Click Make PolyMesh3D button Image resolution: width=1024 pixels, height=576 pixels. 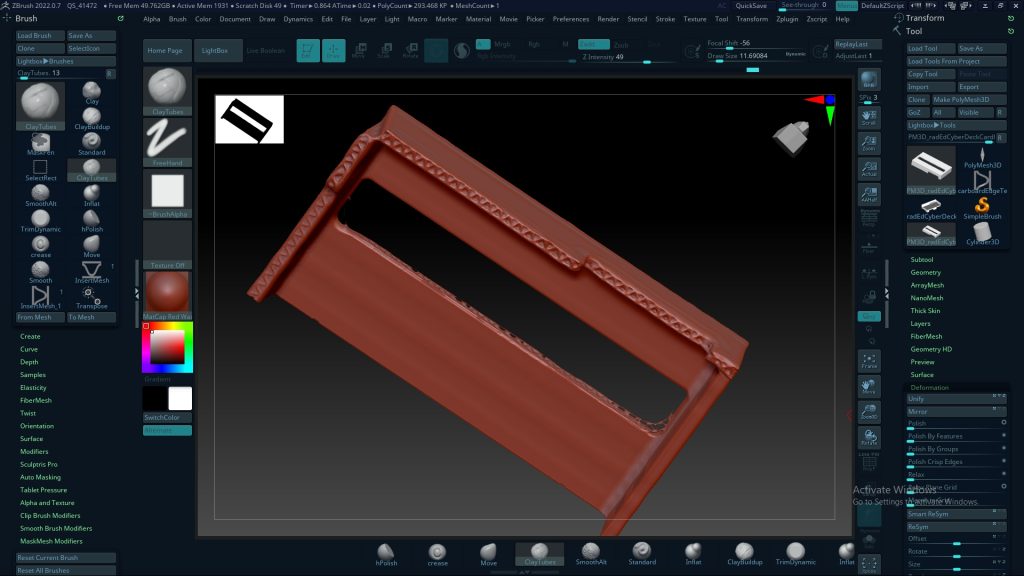point(968,100)
